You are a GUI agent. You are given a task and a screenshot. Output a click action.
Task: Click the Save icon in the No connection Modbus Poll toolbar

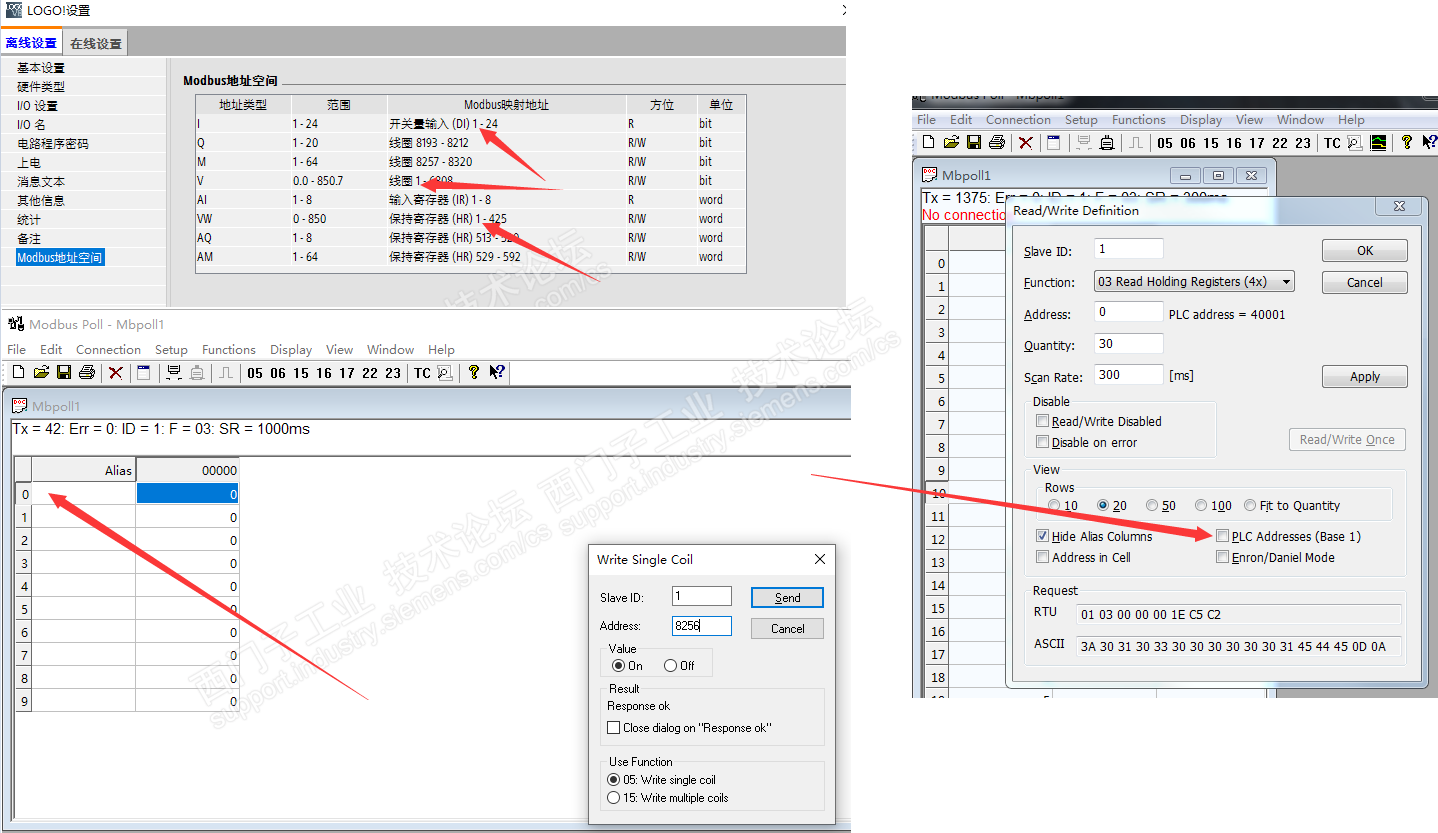coord(974,143)
